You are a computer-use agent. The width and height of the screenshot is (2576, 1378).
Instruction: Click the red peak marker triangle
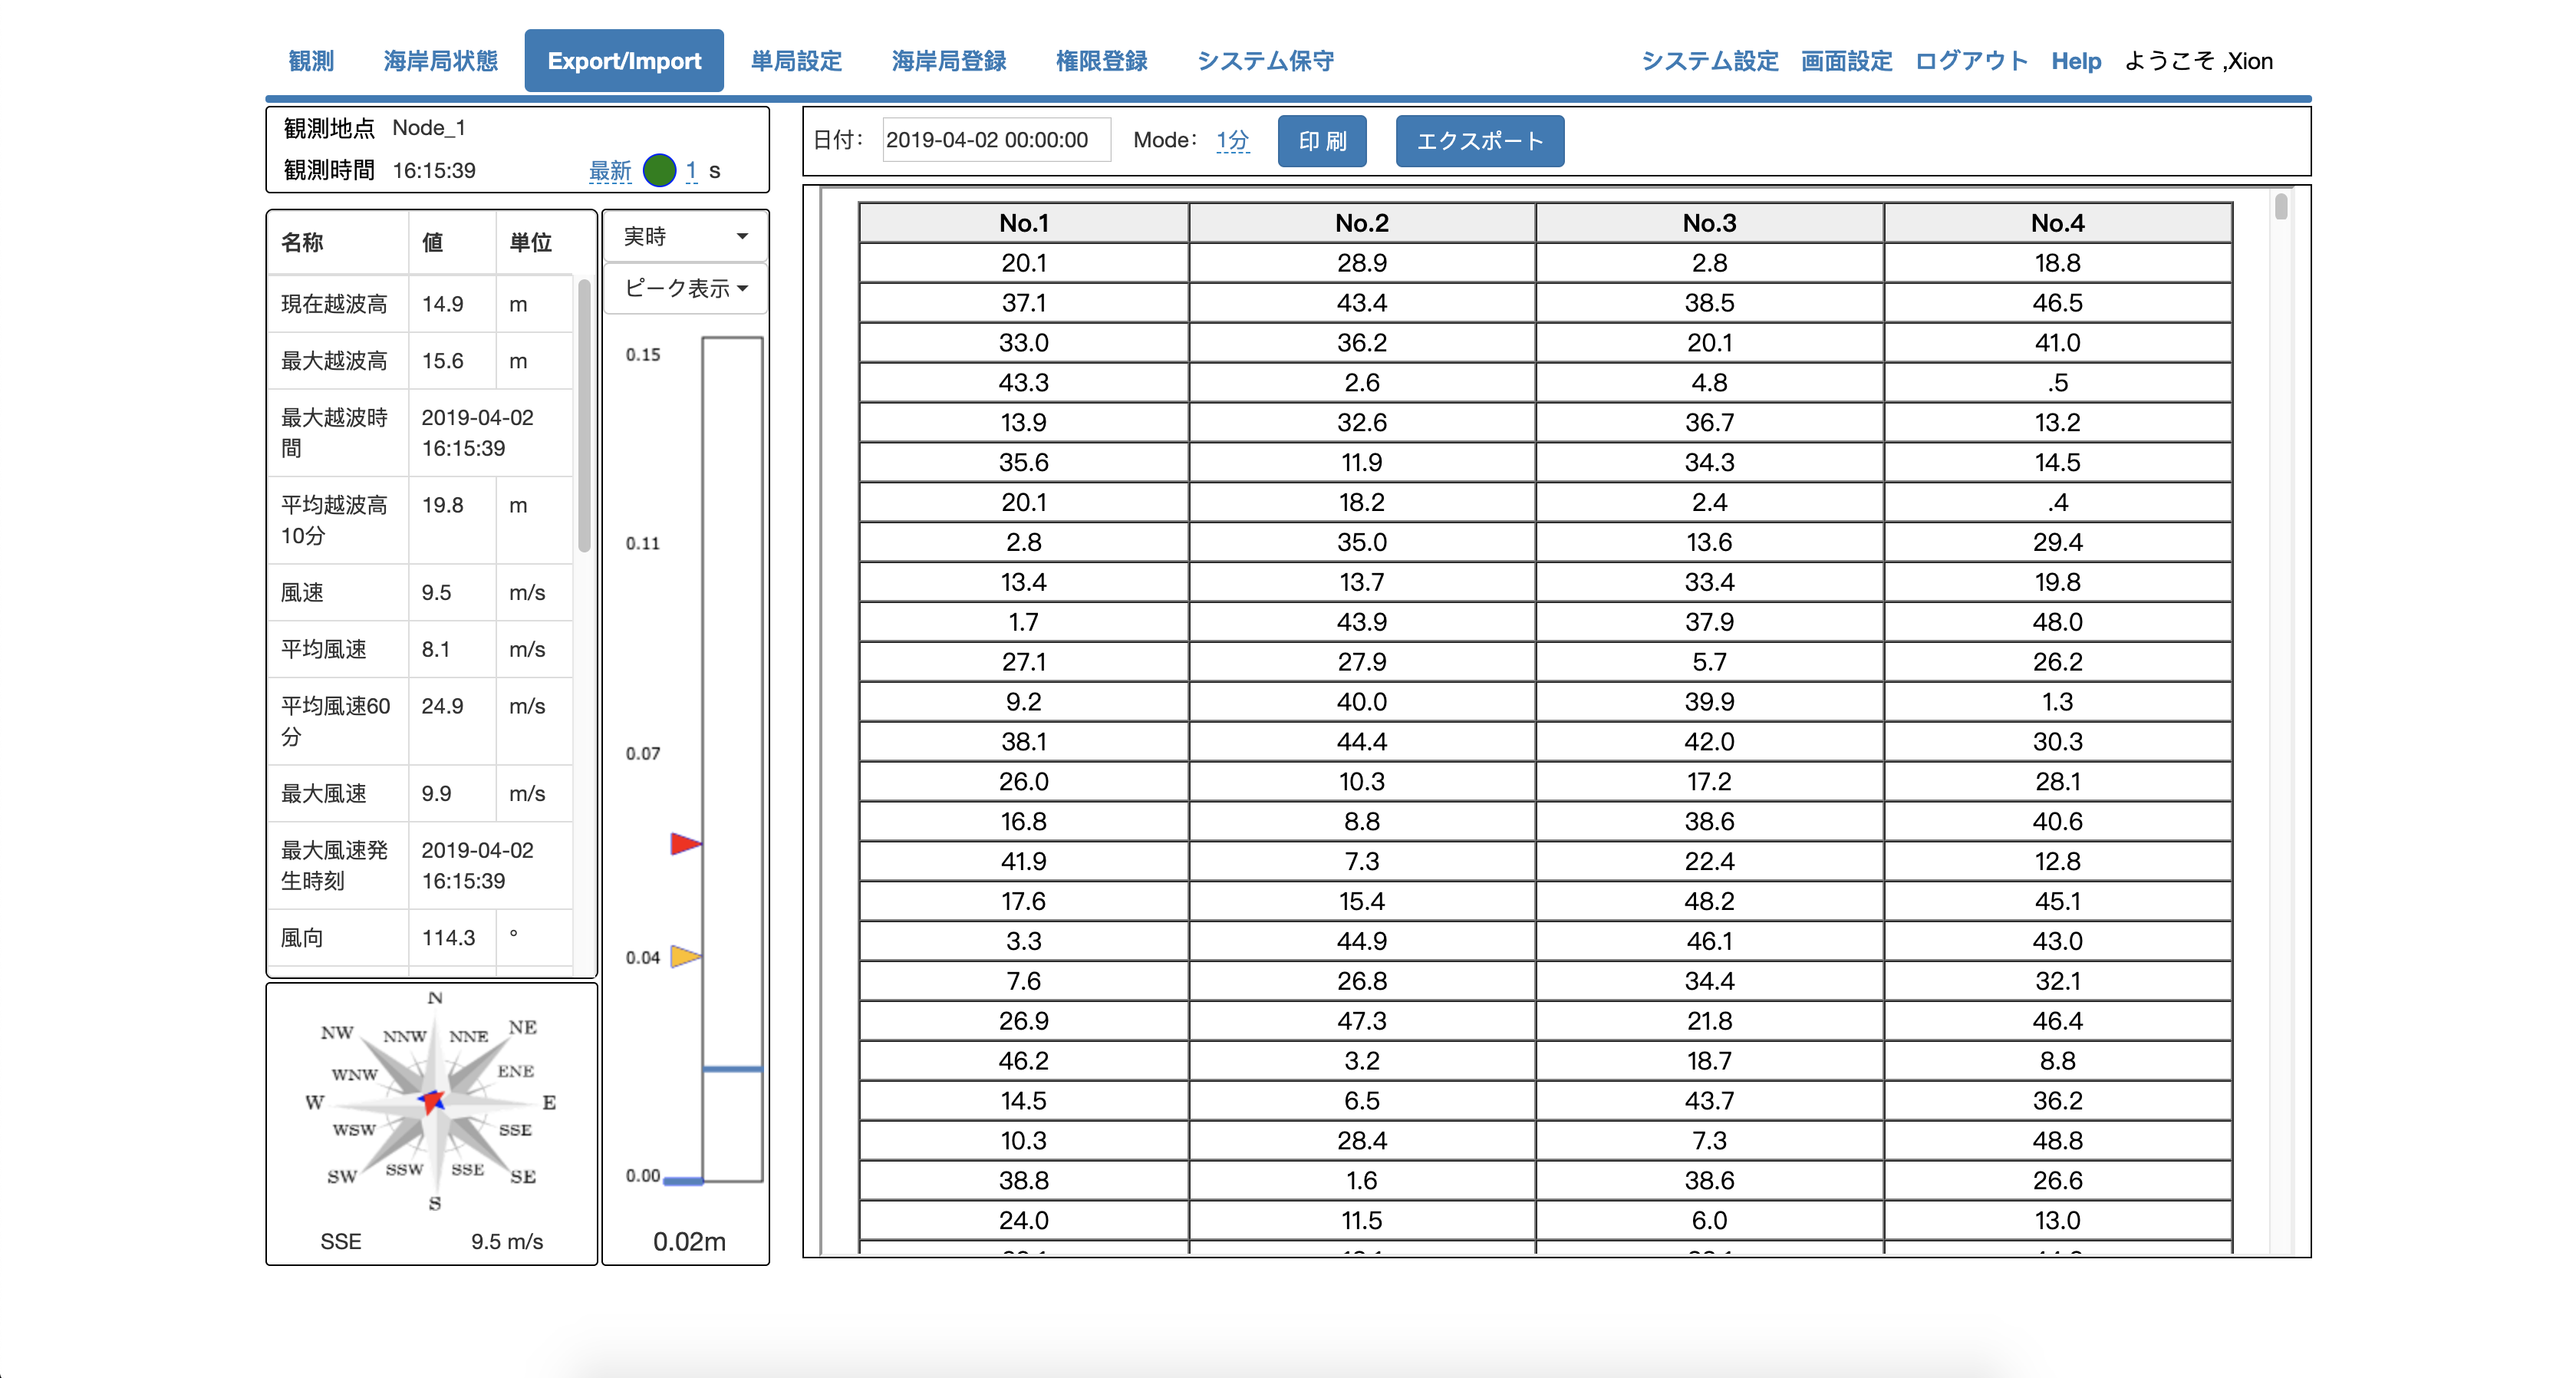pyautogui.click(x=684, y=844)
